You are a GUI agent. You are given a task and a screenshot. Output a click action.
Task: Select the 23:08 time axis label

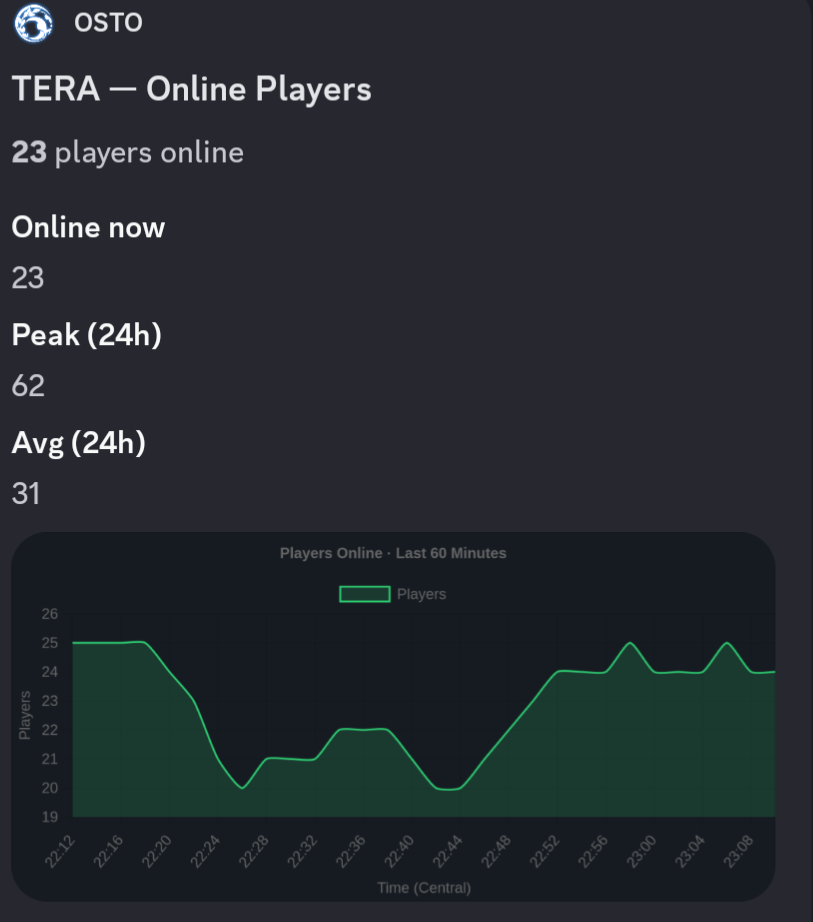[738, 851]
